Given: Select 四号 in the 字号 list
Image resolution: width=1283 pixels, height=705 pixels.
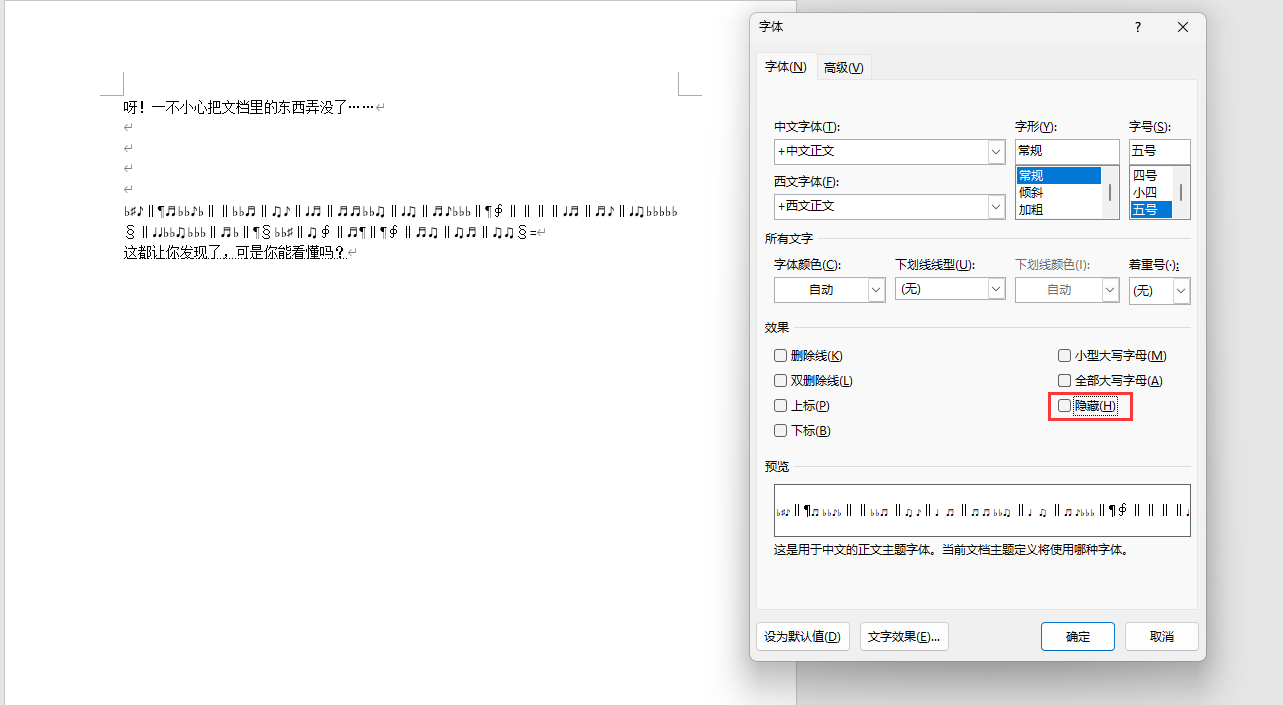Looking at the screenshot, I should (x=1151, y=176).
